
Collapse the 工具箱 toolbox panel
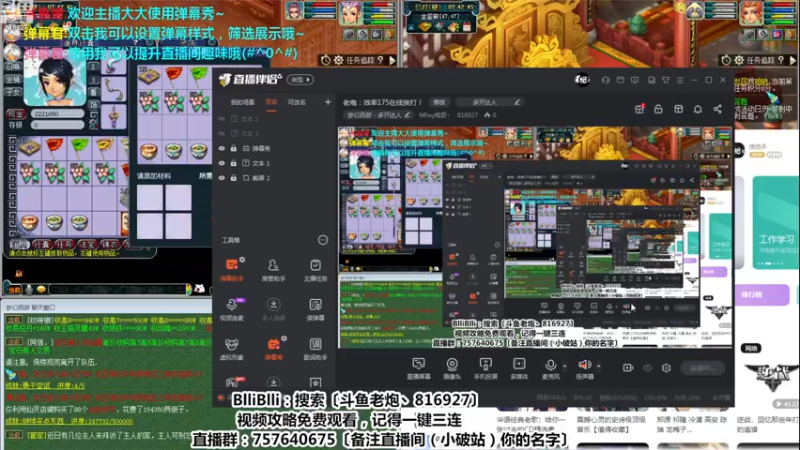click(x=323, y=240)
